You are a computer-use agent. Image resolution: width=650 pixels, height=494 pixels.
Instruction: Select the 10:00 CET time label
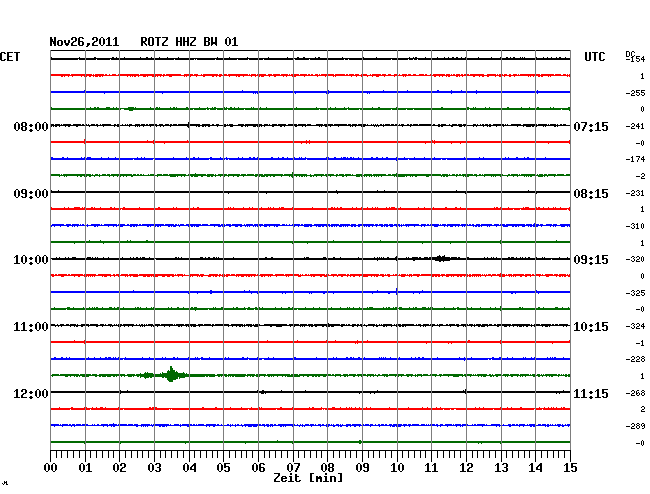pyautogui.click(x=31, y=260)
